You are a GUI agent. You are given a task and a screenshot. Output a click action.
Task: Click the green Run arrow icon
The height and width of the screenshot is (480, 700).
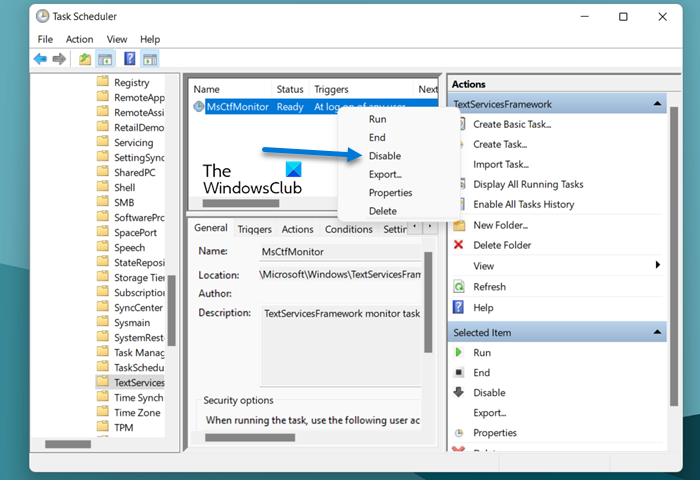[x=458, y=352]
